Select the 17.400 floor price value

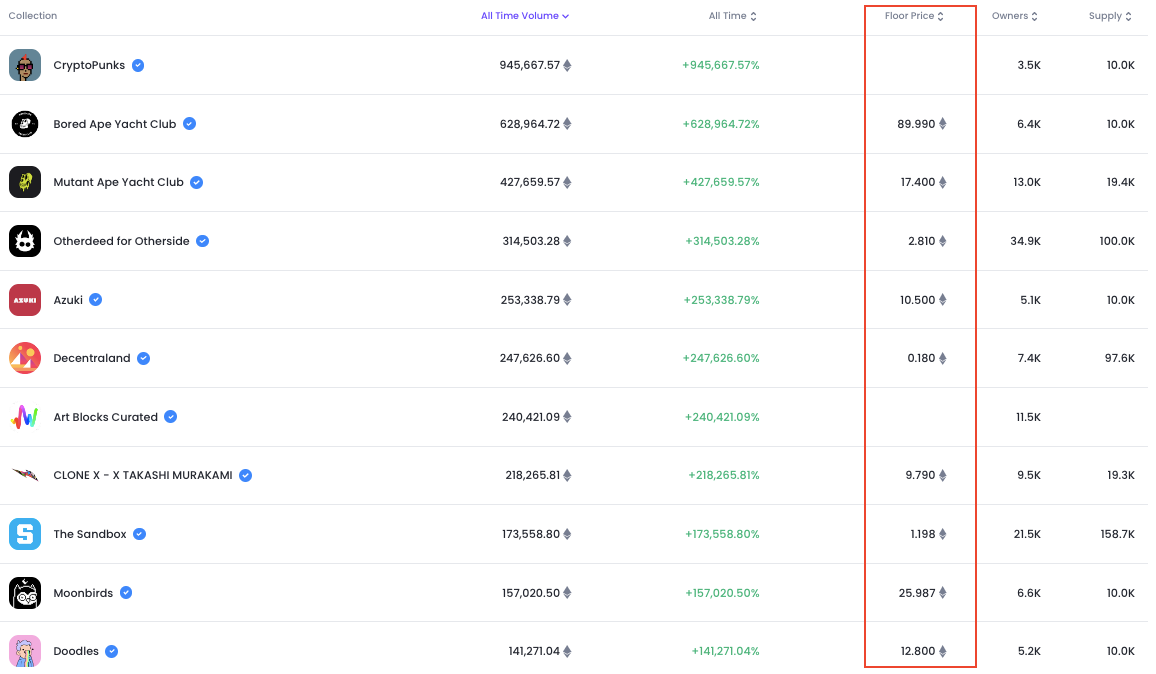(918, 182)
